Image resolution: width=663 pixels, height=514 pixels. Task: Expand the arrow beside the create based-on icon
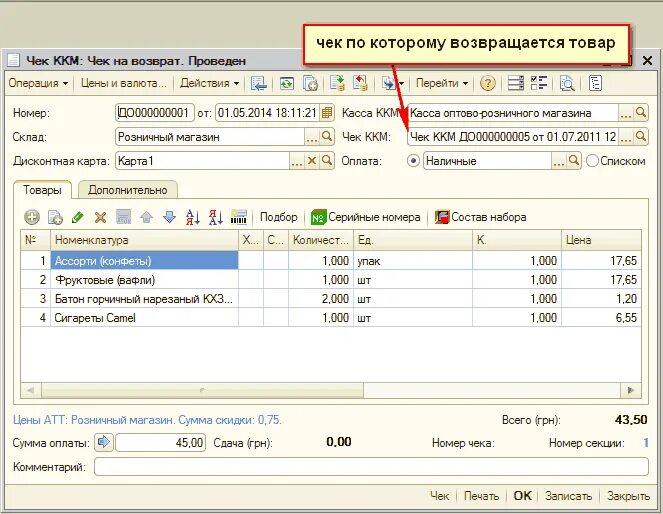pos(401,83)
